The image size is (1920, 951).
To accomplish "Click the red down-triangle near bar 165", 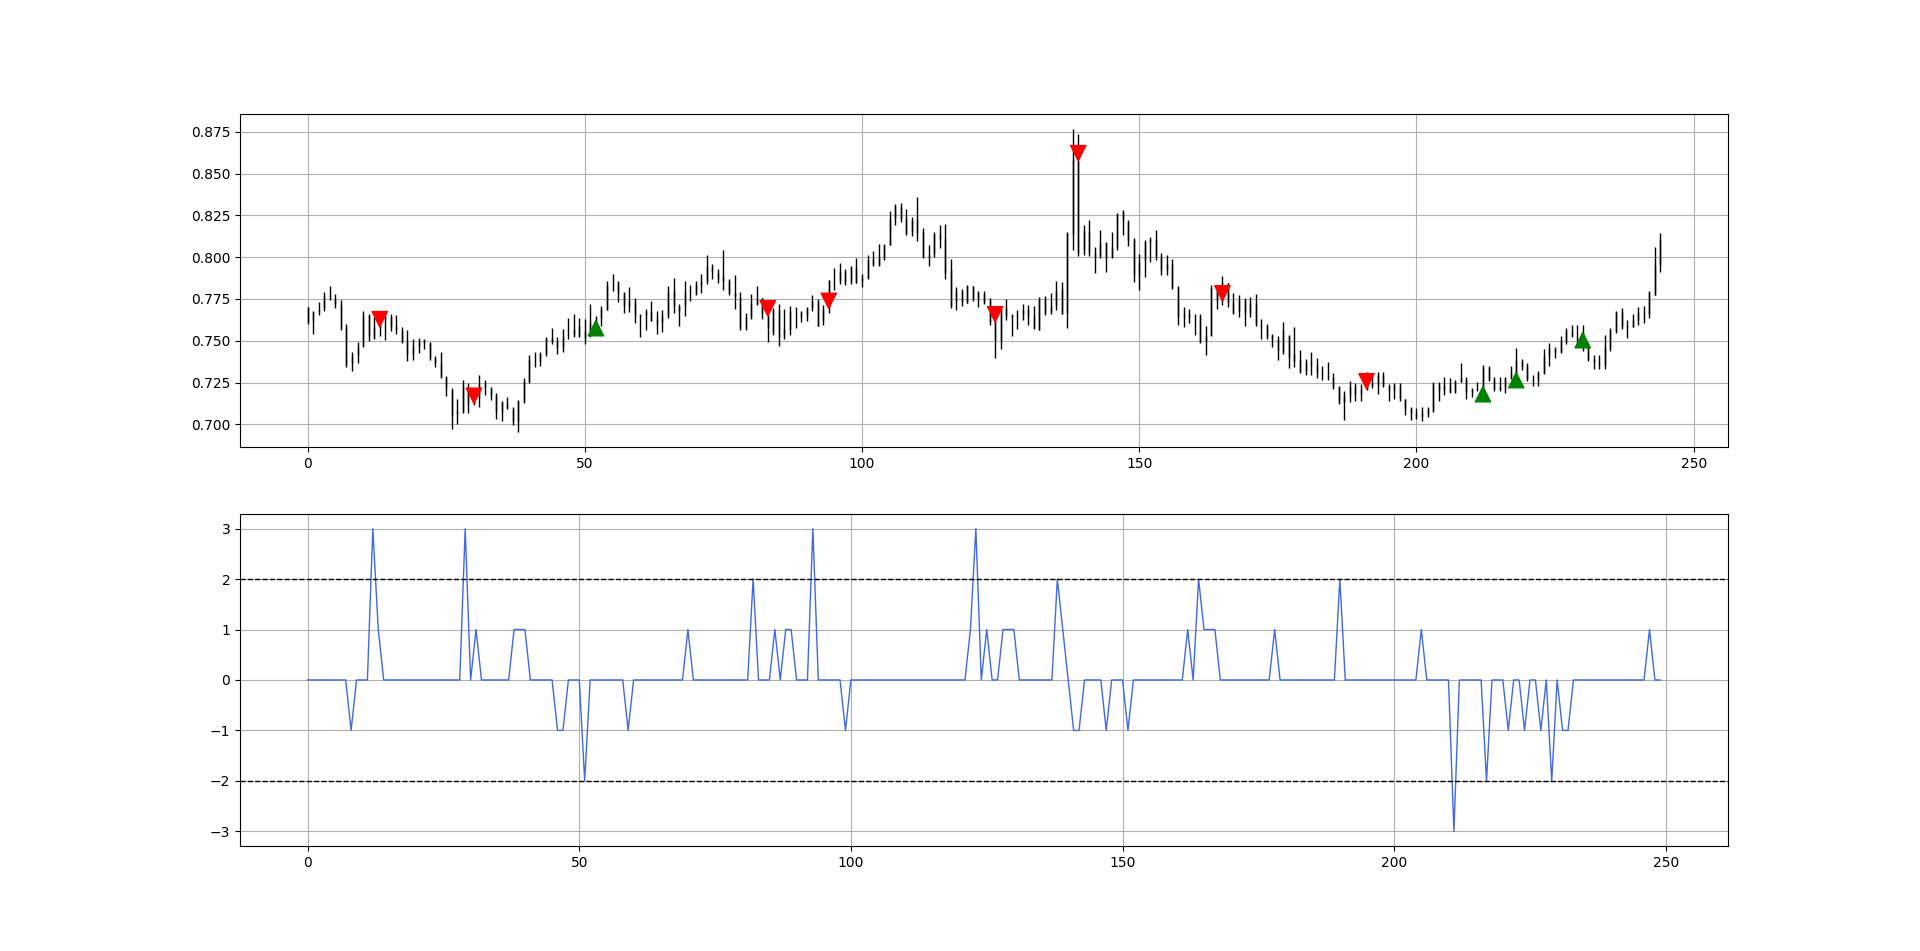I will [x=1222, y=293].
